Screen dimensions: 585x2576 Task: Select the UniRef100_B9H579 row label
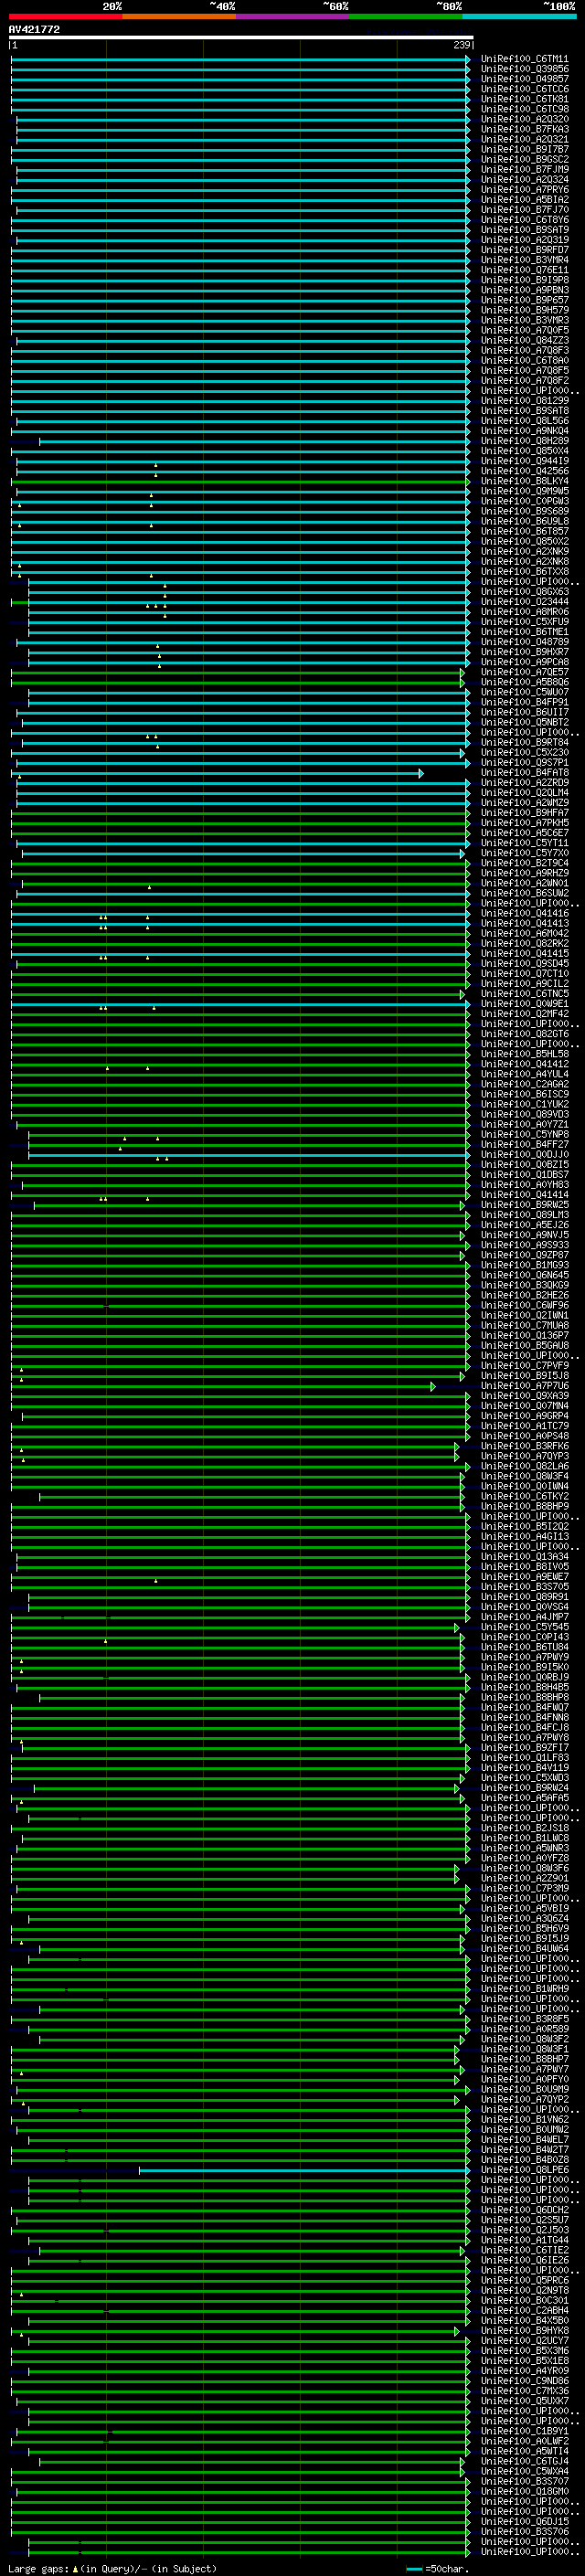[524, 310]
